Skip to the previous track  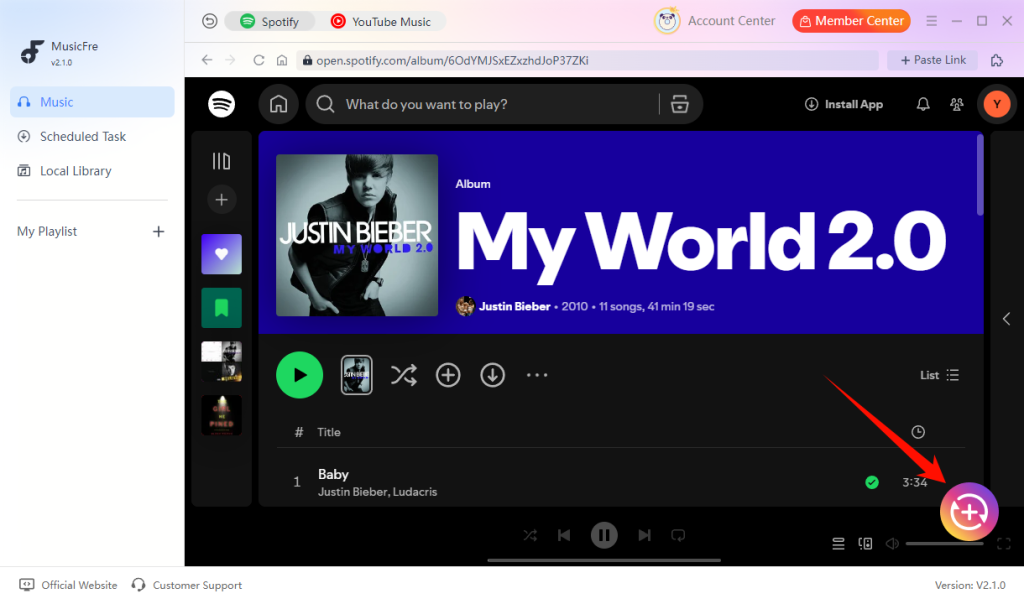click(564, 535)
